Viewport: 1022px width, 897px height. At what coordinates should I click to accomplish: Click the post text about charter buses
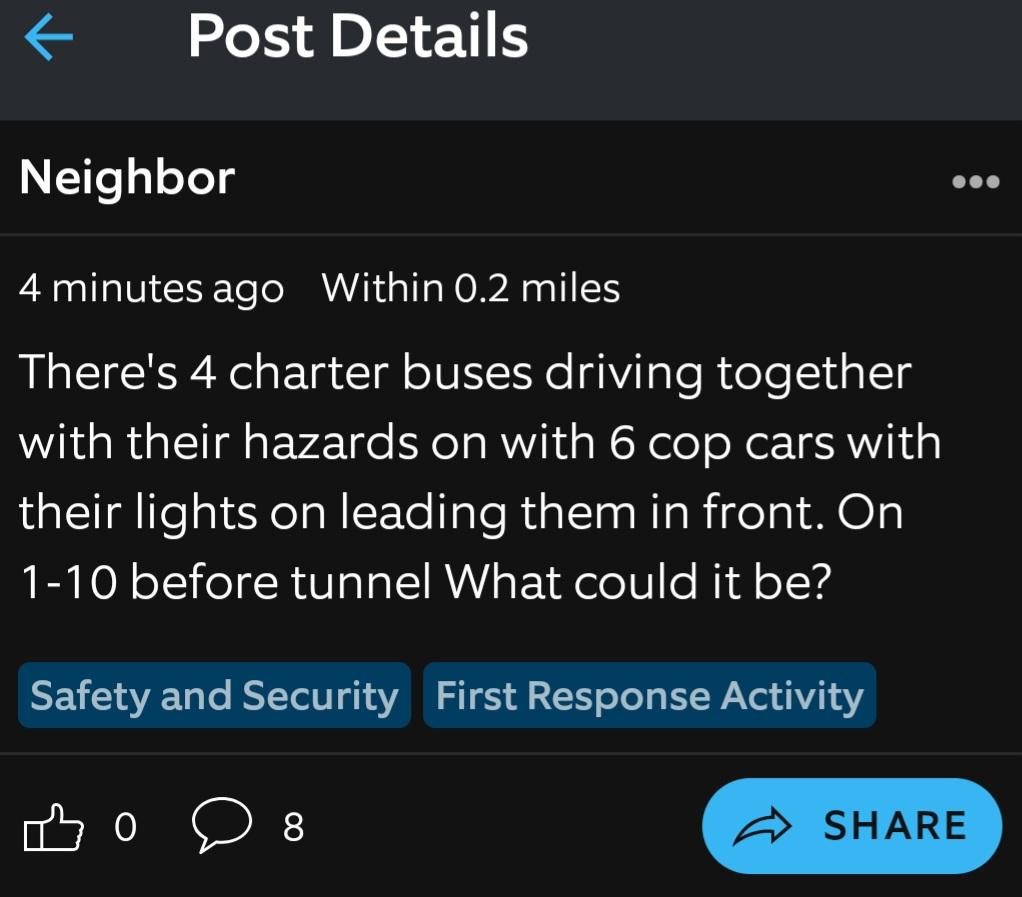pos(480,477)
